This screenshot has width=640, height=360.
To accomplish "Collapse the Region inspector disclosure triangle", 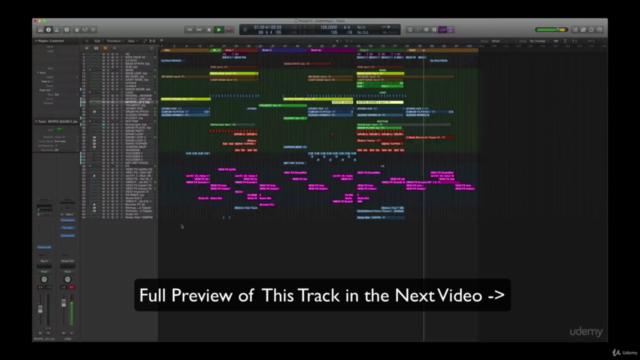I will pos(36,41).
